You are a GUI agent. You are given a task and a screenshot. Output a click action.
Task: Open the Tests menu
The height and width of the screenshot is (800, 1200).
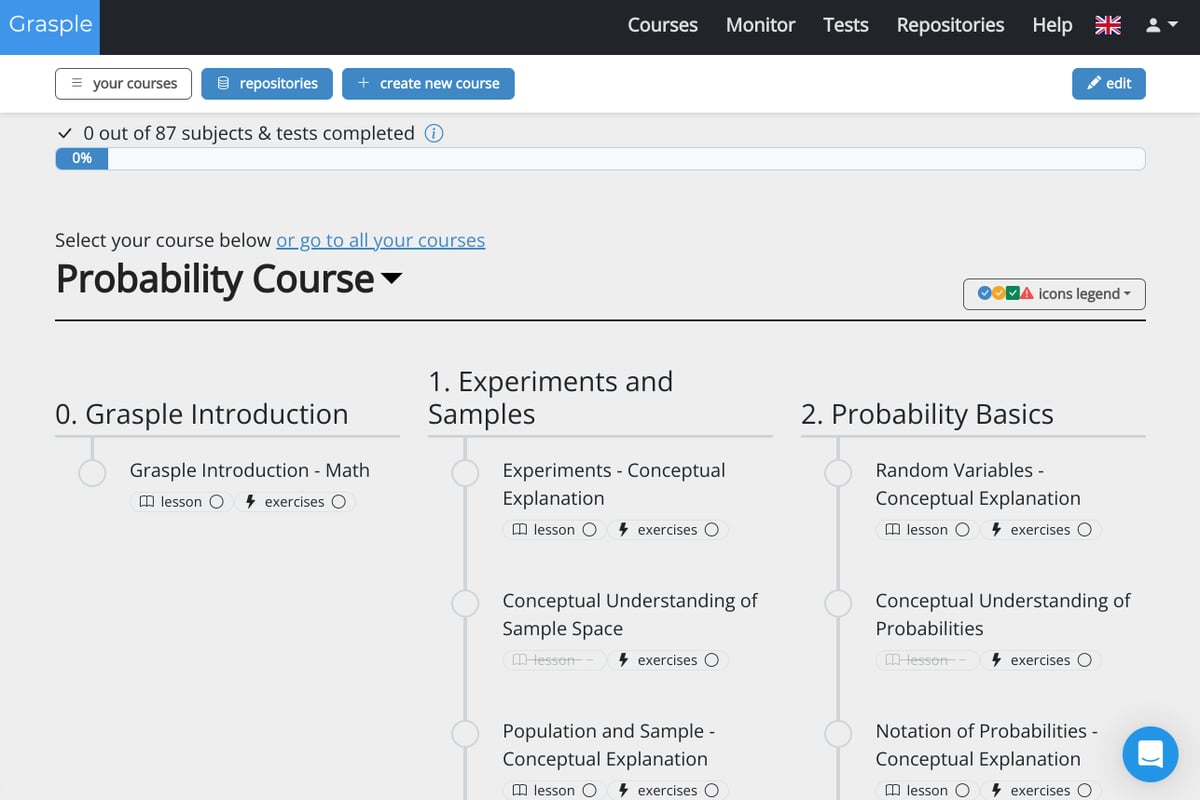pos(845,26)
